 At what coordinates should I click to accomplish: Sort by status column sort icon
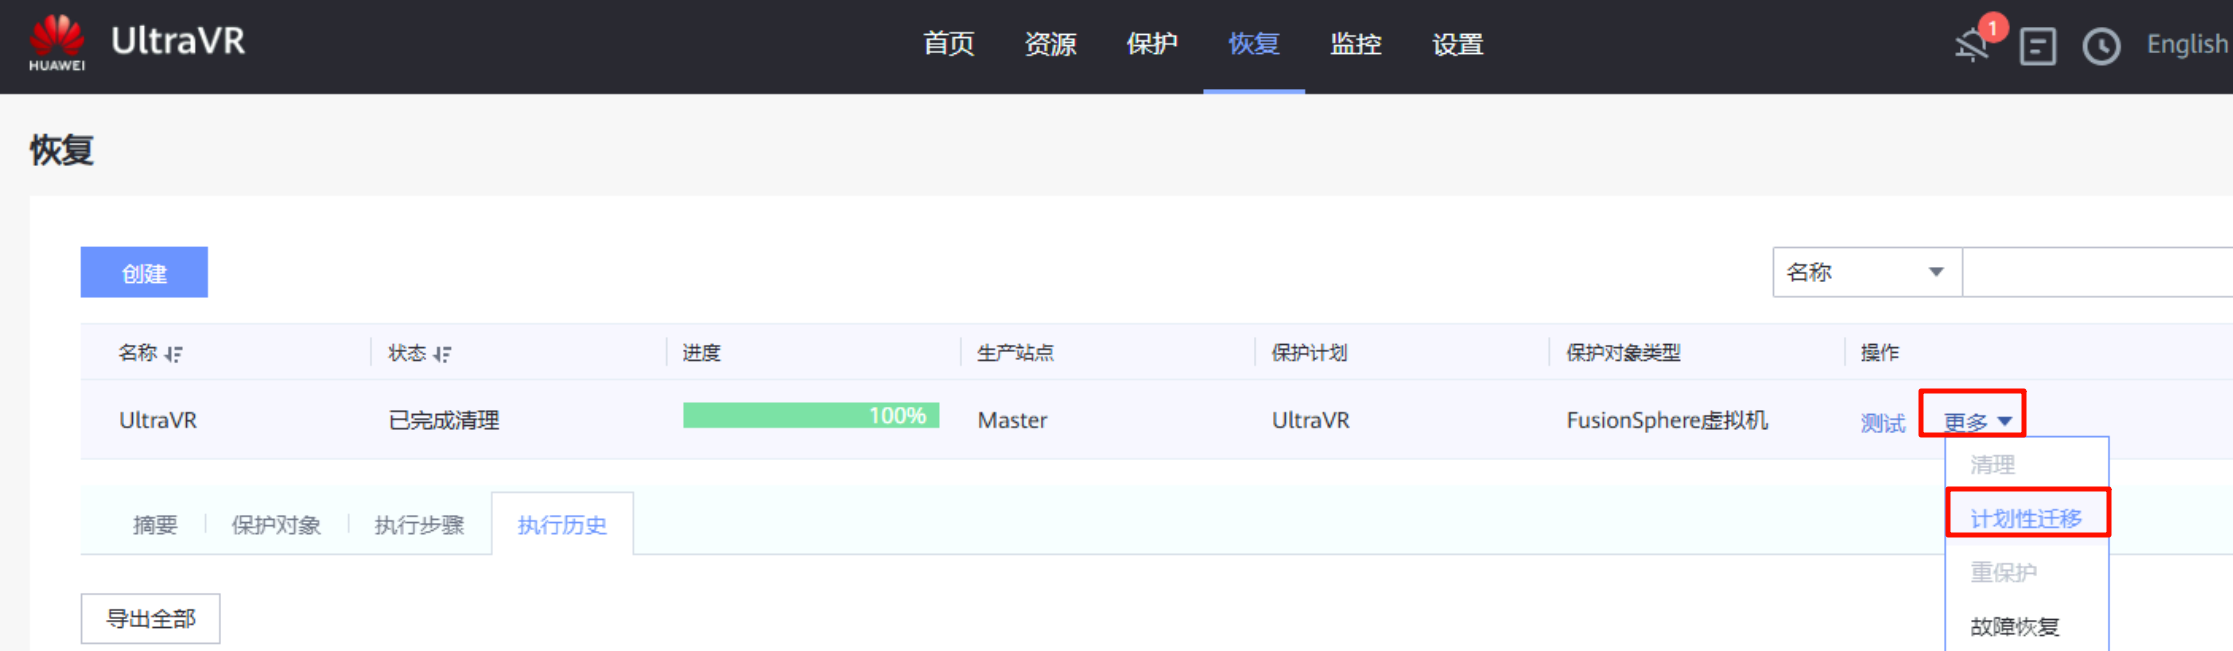tap(442, 354)
